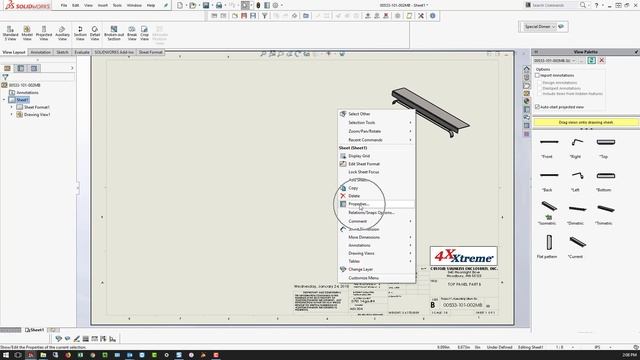
Task: Switch to the Sheet Format tab
Action: click(151, 52)
